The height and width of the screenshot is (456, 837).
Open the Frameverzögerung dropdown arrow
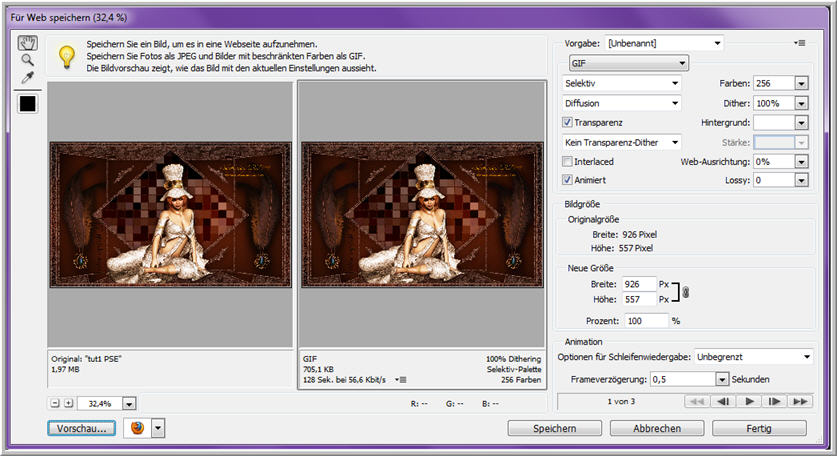722,379
